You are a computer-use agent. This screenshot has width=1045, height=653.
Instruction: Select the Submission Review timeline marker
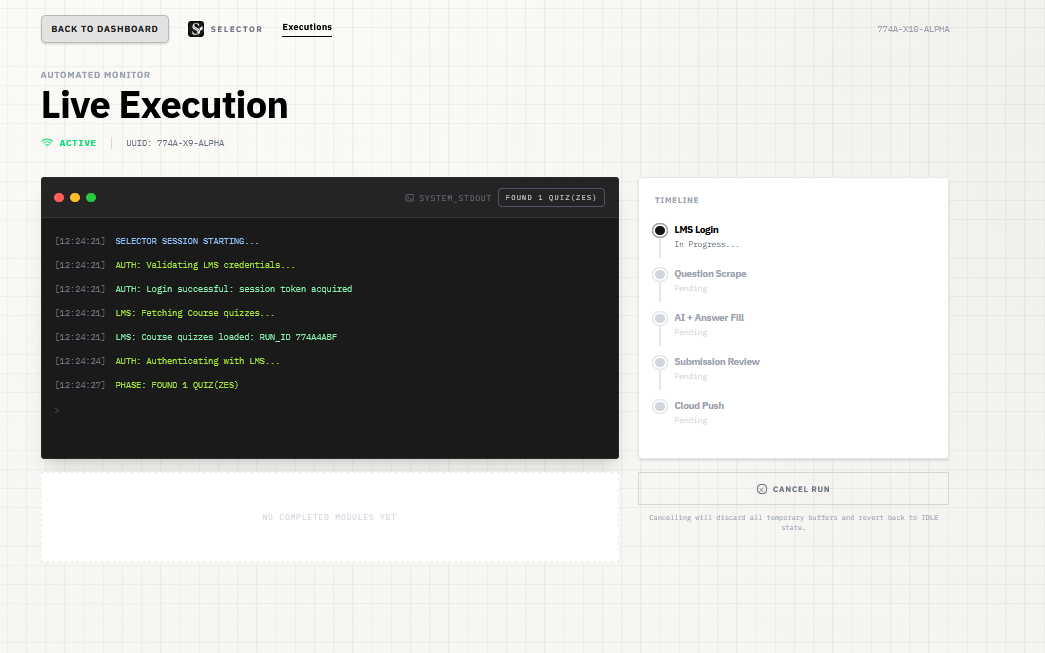click(x=660, y=362)
